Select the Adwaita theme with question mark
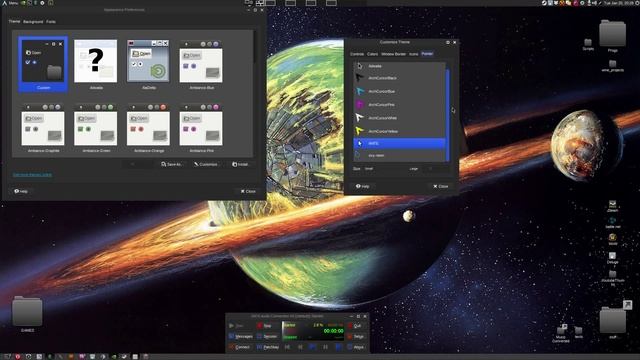The image size is (640, 360). (x=96, y=64)
